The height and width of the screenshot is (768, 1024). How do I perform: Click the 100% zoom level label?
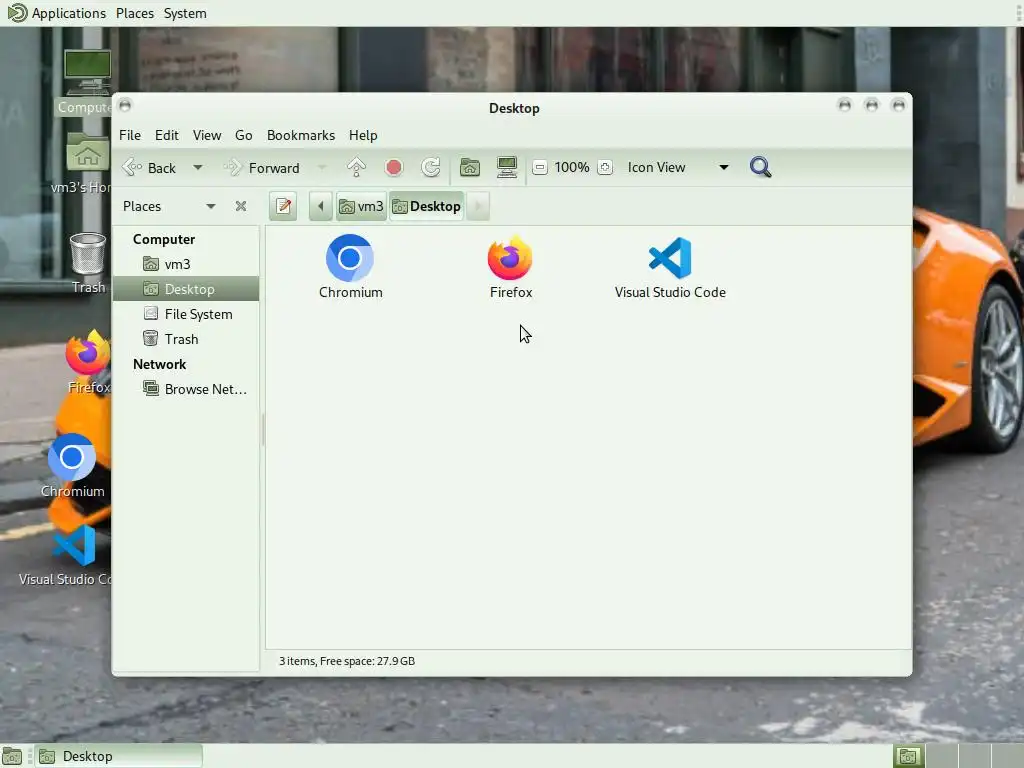(571, 168)
